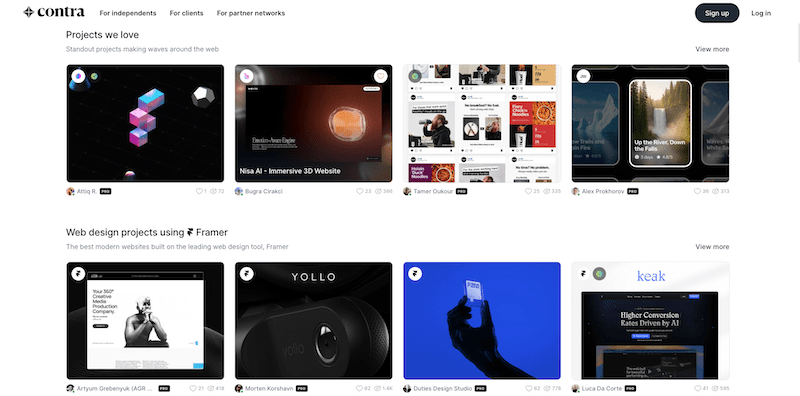Open Morten Korshavn profile name
This screenshot has height=396, width=800.
tap(269, 389)
